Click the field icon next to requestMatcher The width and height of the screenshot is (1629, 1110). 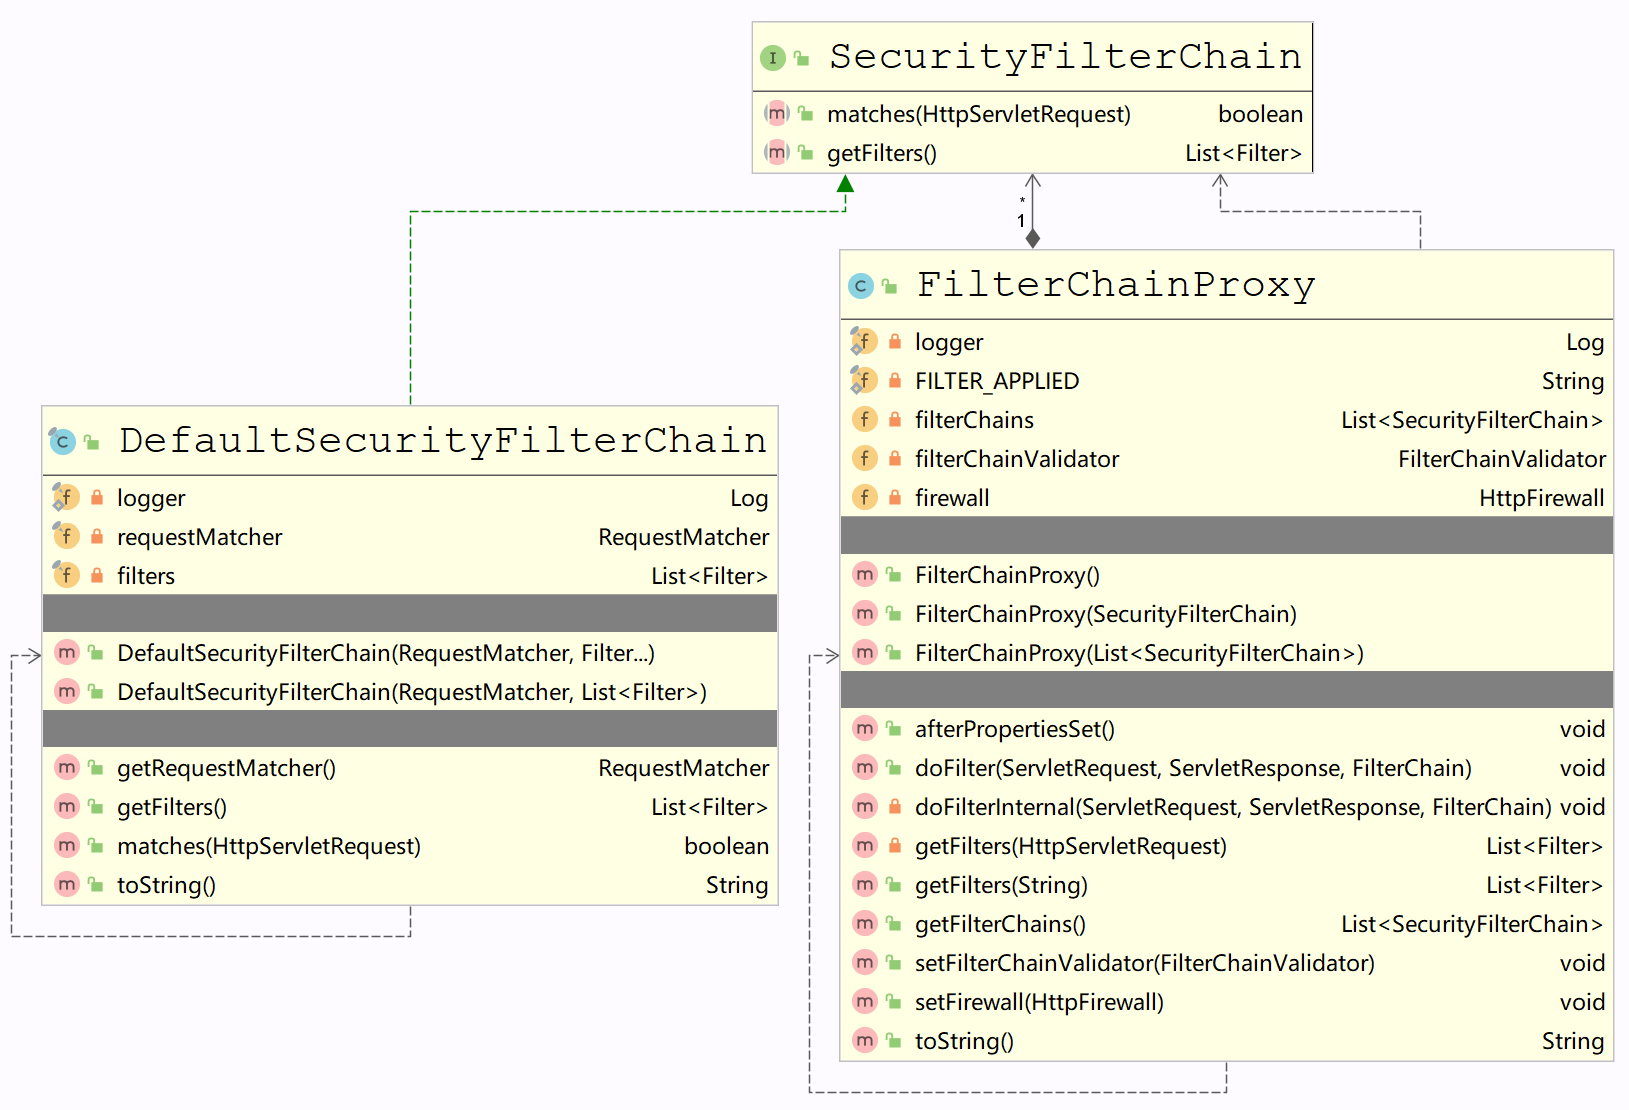click(x=66, y=536)
